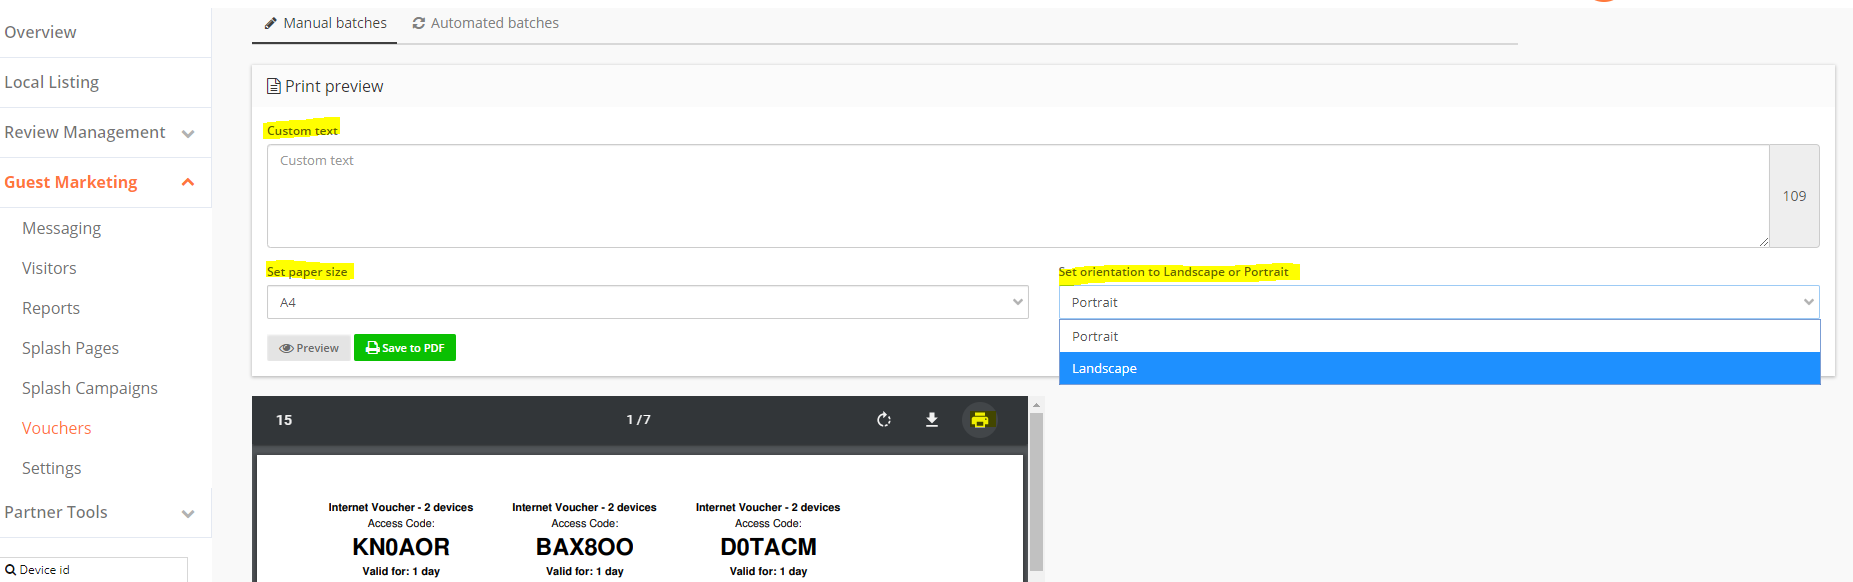The width and height of the screenshot is (1853, 582).
Task: Open Vouchers page
Action: tap(56, 428)
